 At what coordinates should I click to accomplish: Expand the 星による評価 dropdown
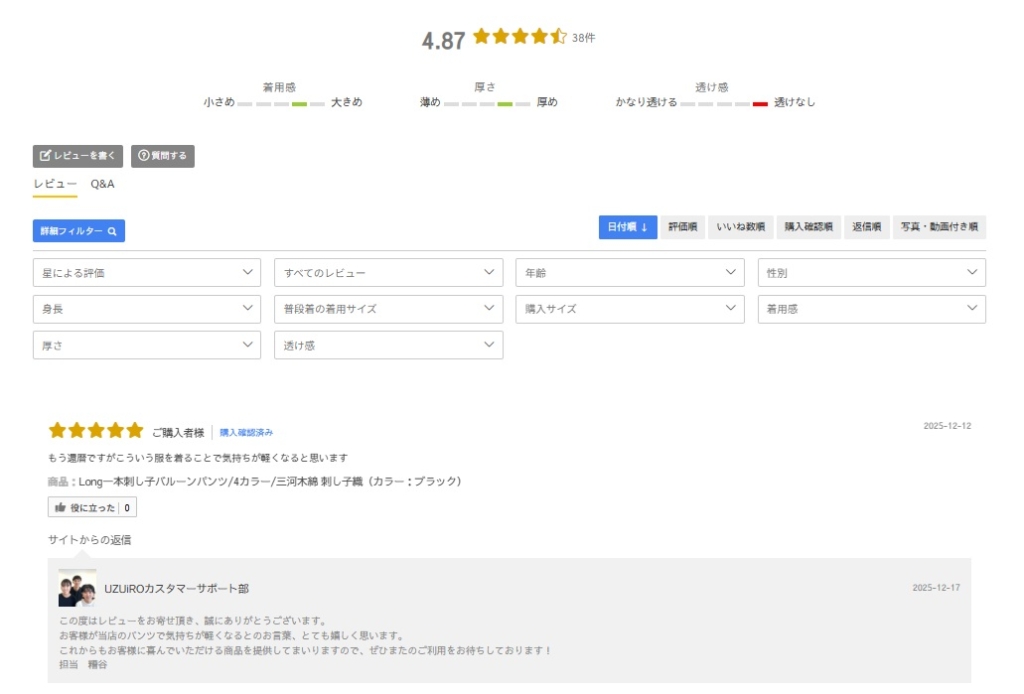point(147,273)
